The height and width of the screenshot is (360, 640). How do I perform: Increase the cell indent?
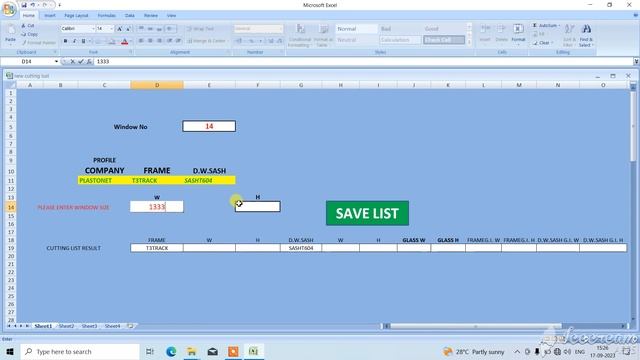178,41
